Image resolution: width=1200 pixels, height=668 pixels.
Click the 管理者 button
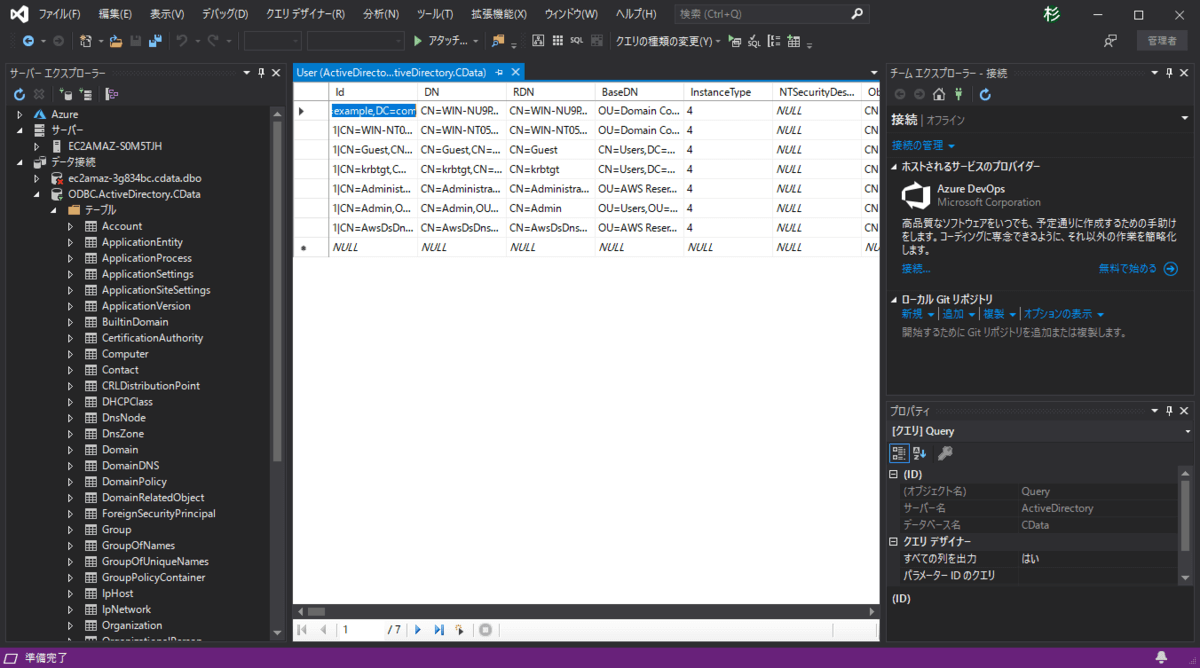click(x=1162, y=41)
